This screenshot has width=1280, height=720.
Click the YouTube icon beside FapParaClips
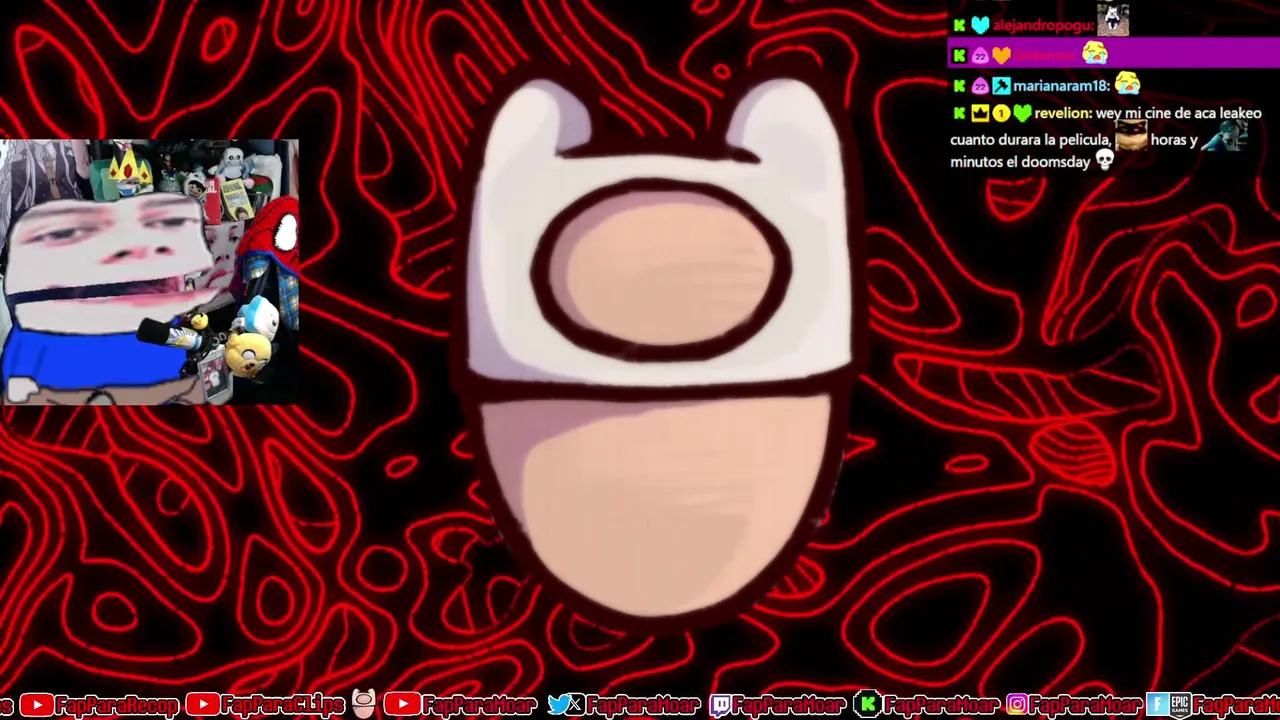202,706
